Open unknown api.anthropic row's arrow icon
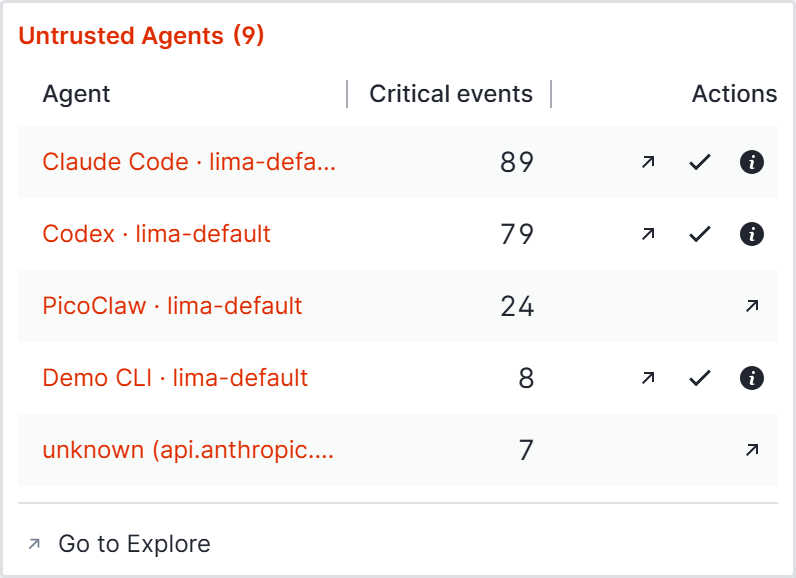This screenshot has width=796, height=578. [x=752, y=450]
